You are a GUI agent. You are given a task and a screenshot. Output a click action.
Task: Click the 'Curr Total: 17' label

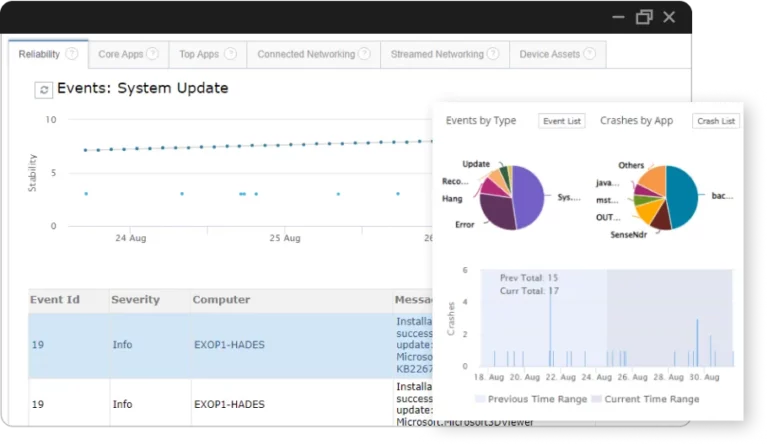pos(529,291)
